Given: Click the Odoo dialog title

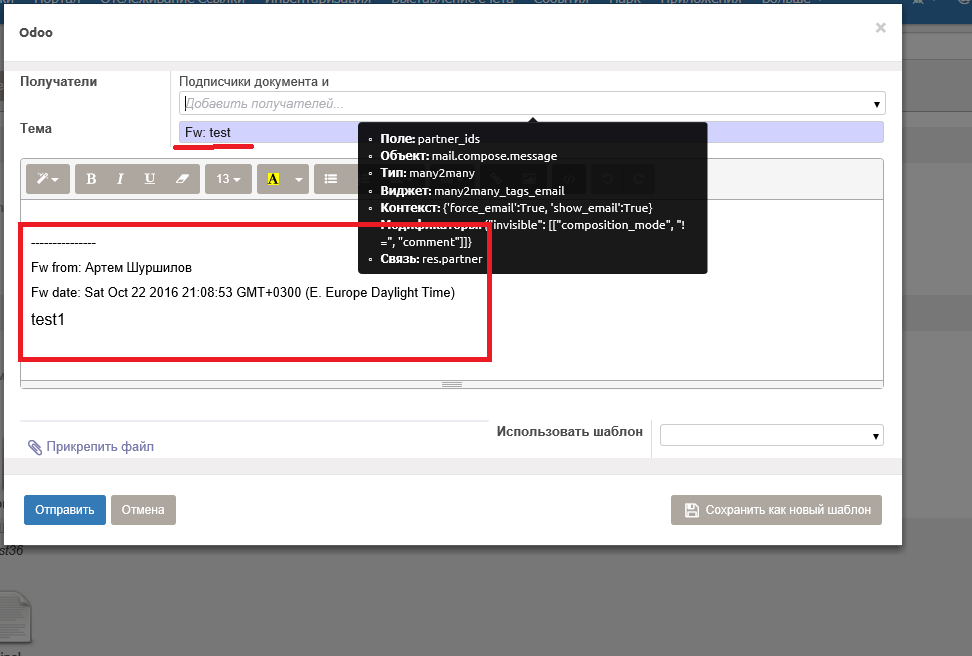Looking at the screenshot, I should click(36, 32).
